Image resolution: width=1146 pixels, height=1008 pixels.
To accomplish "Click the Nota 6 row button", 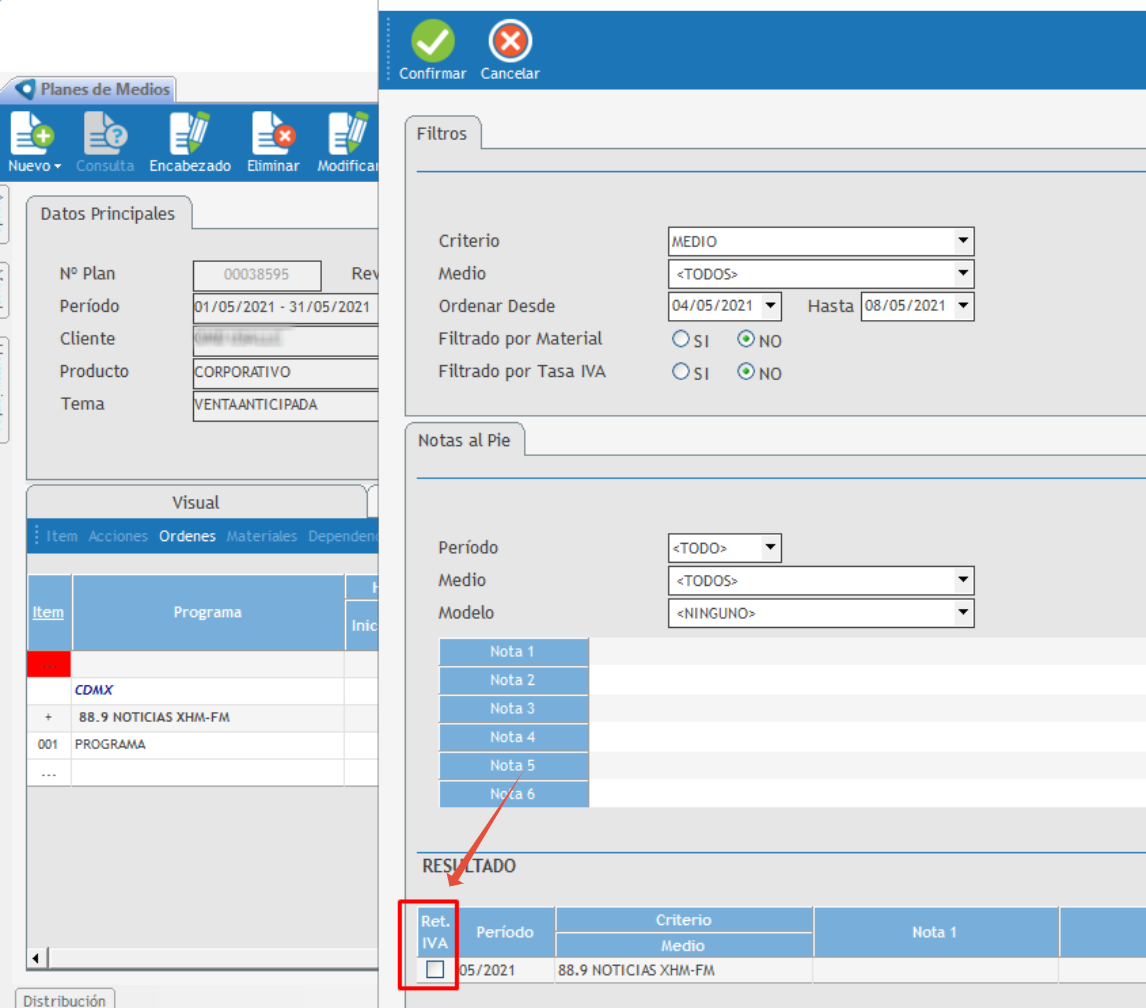I will click(x=513, y=794).
